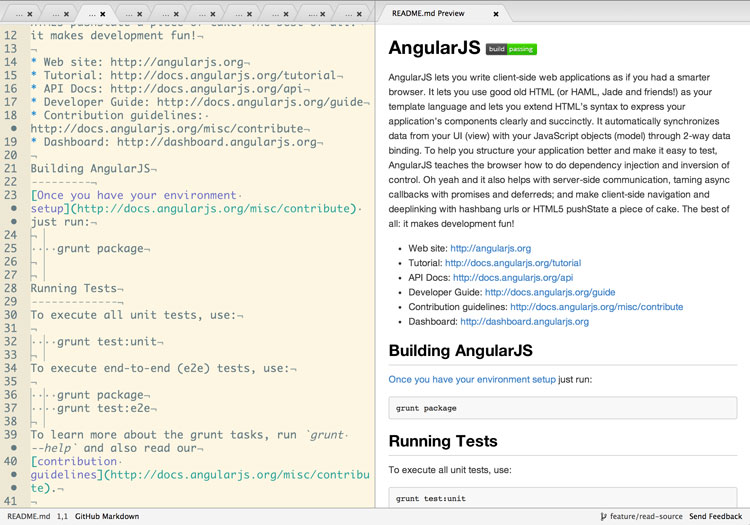Close the README.md Preview tab
750x525 pixels.
[x=496, y=14]
